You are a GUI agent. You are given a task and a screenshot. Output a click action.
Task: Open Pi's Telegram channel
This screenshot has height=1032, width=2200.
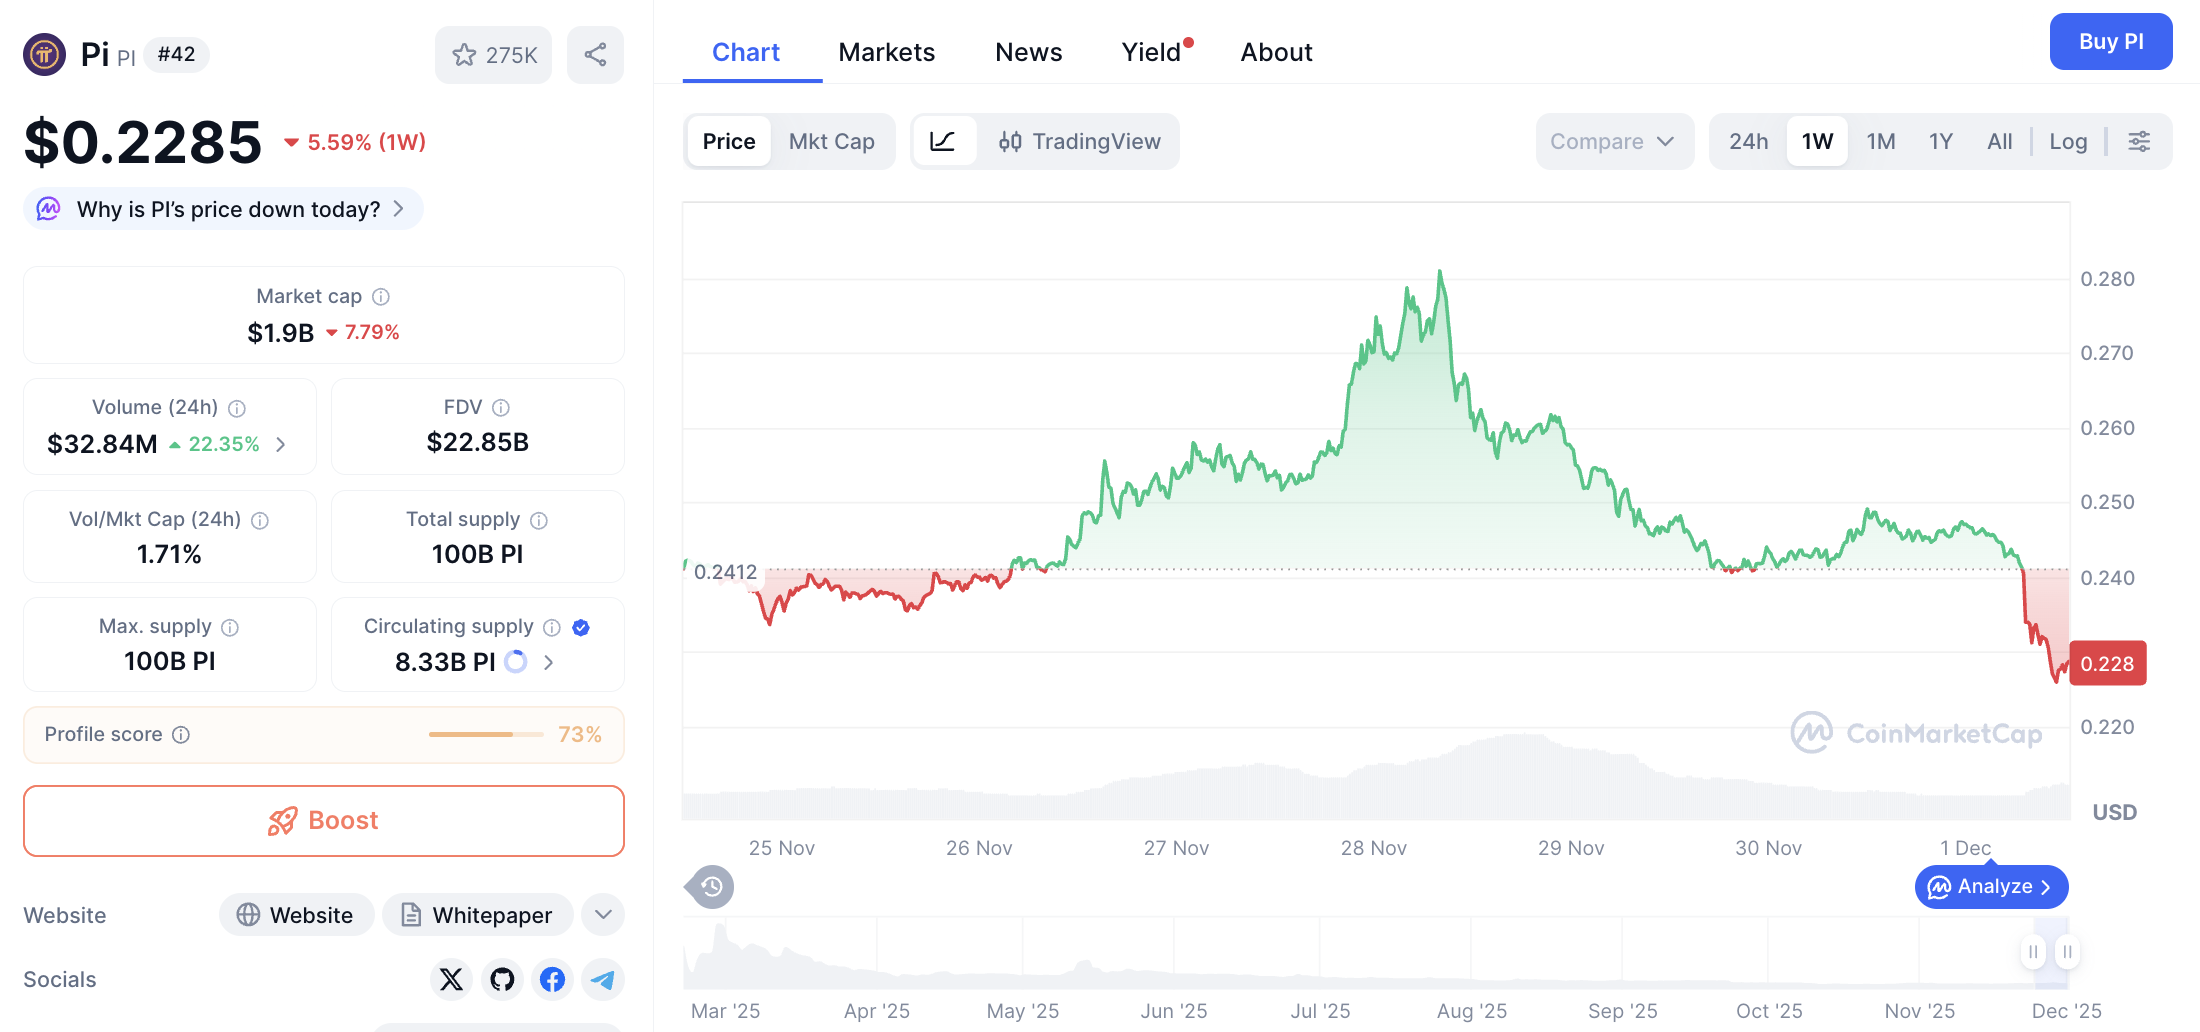603,980
